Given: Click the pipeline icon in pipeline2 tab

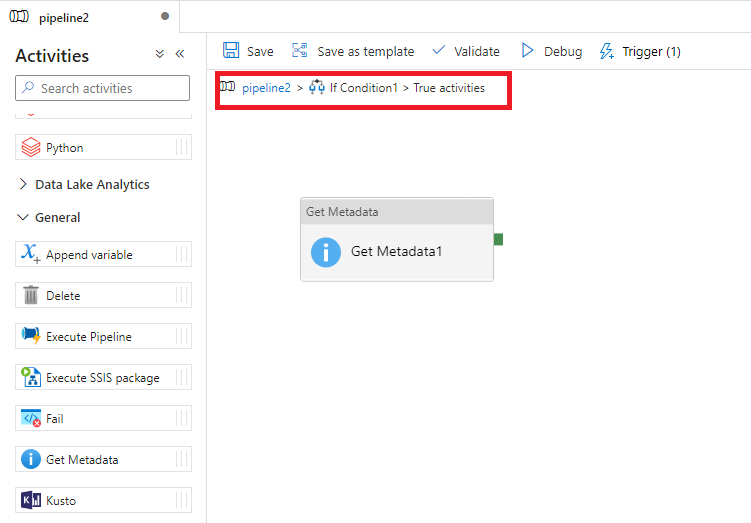Looking at the screenshot, I should click(x=19, y=17).
